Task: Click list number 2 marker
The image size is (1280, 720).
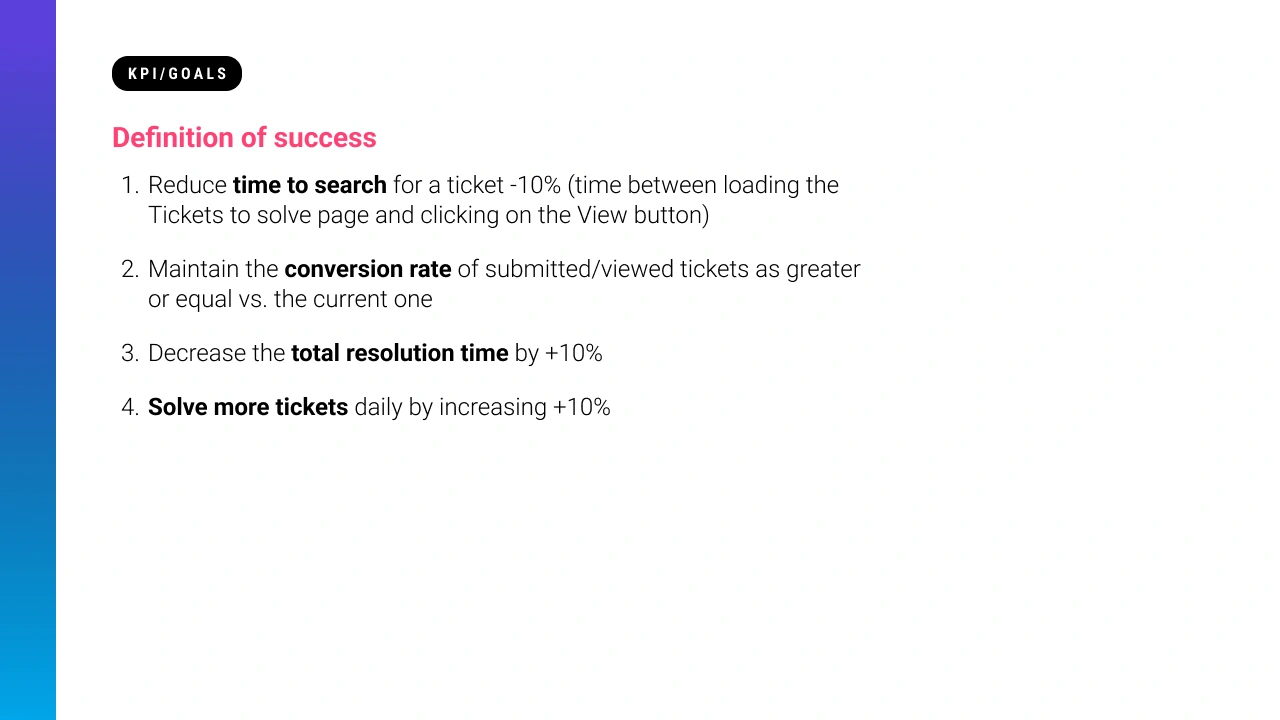Action: click(x=130, y=269)
